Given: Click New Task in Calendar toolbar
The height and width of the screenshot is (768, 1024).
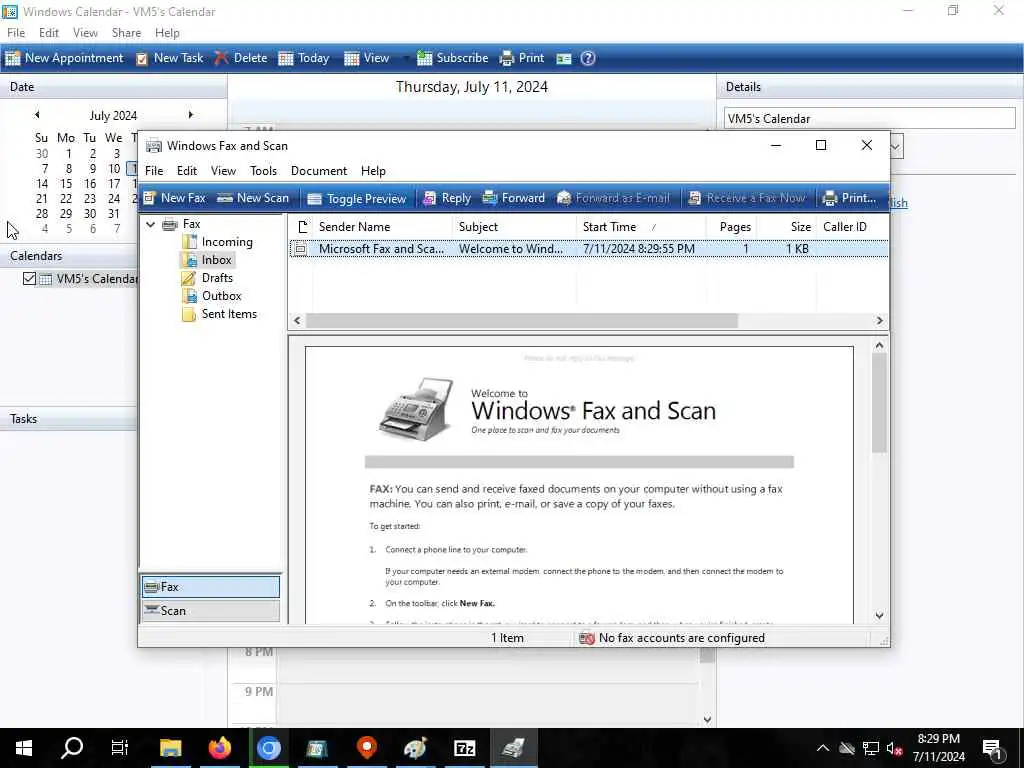Looking at the screenshot, I should click(169, 58).
